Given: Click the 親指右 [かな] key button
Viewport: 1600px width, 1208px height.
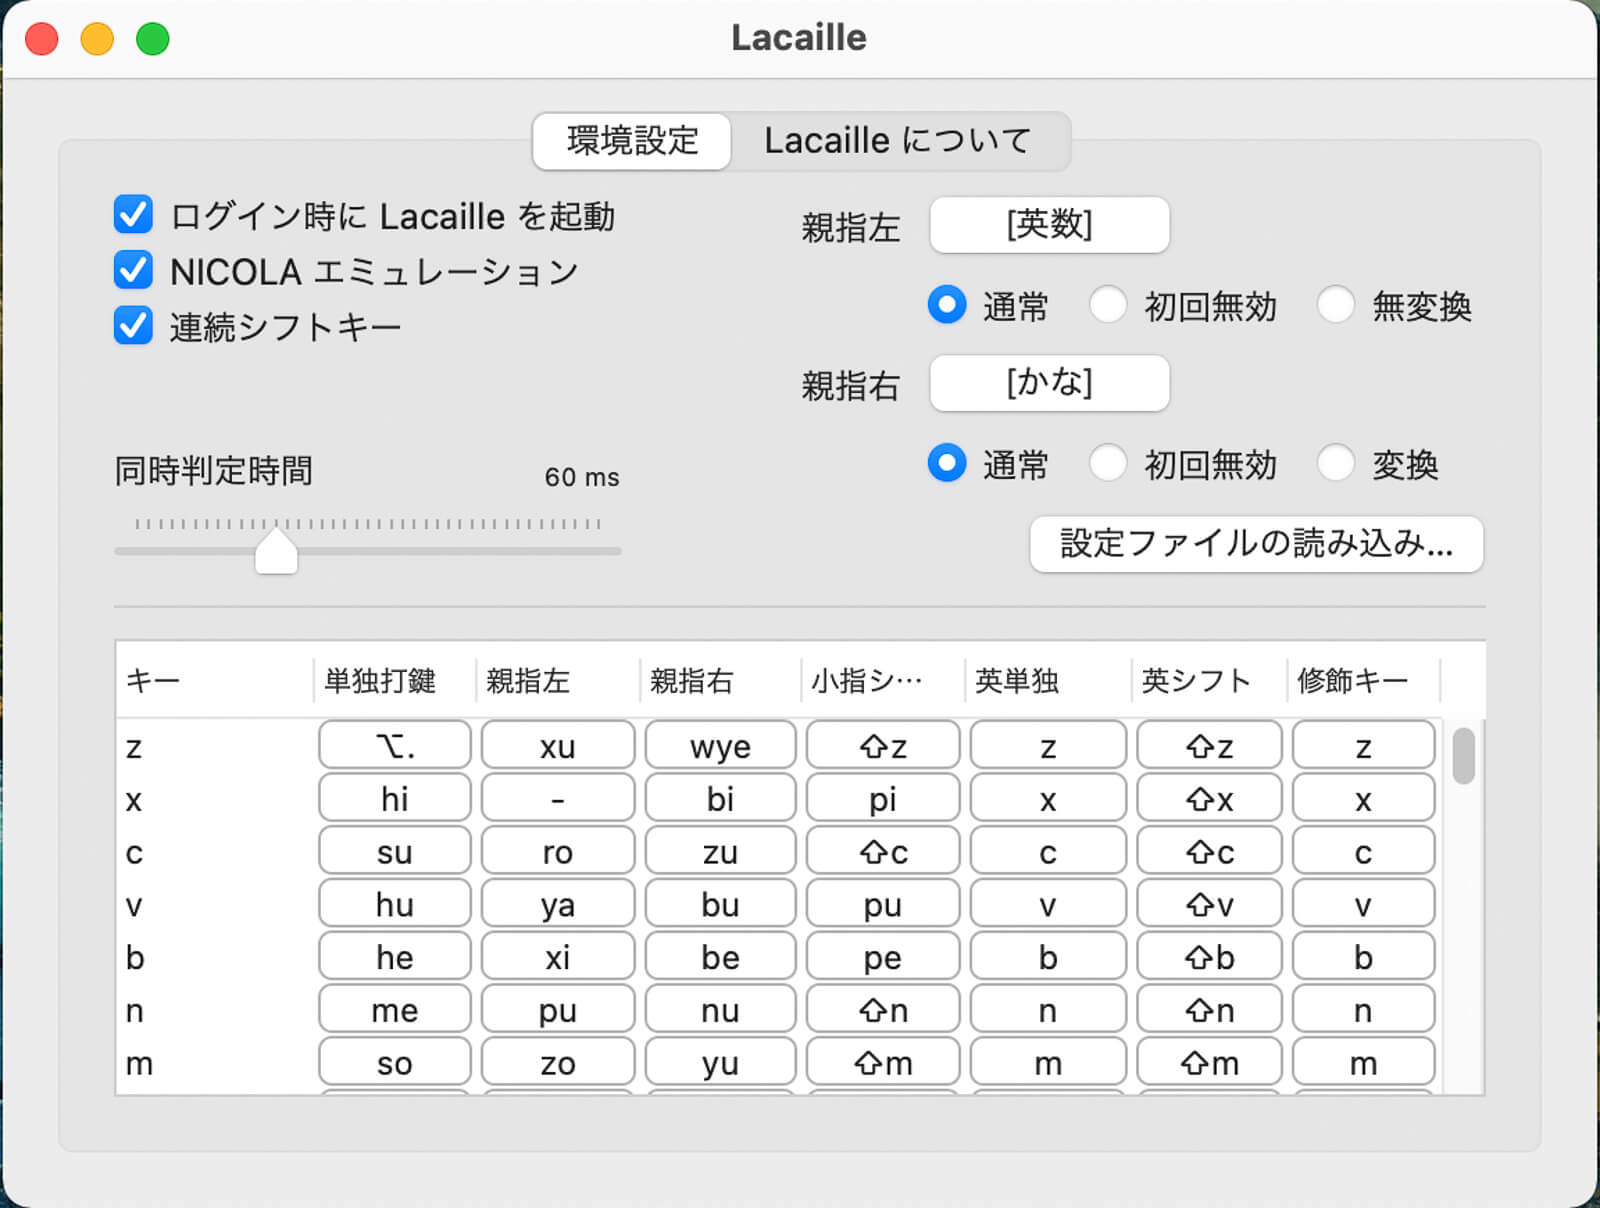Looking at the screenshot, I should tap(1049, 383).
